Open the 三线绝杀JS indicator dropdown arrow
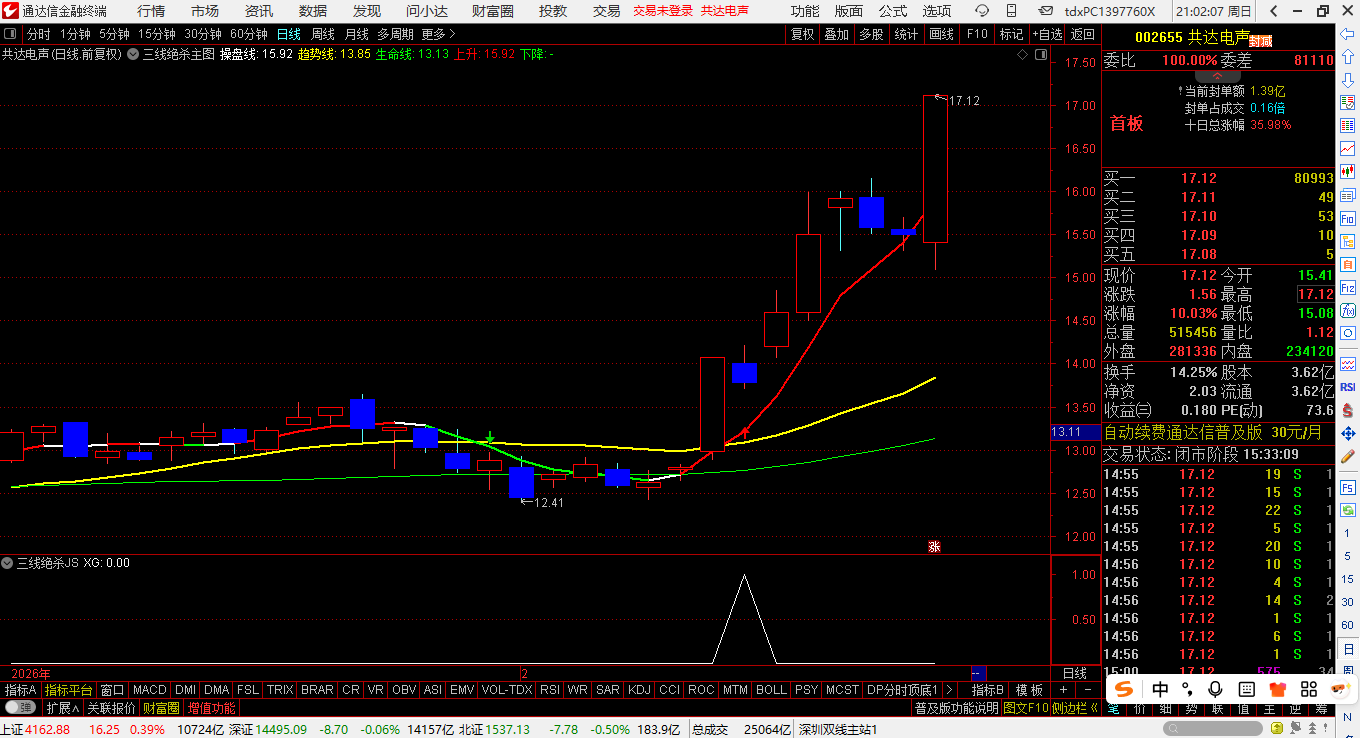 pos(8,563)
